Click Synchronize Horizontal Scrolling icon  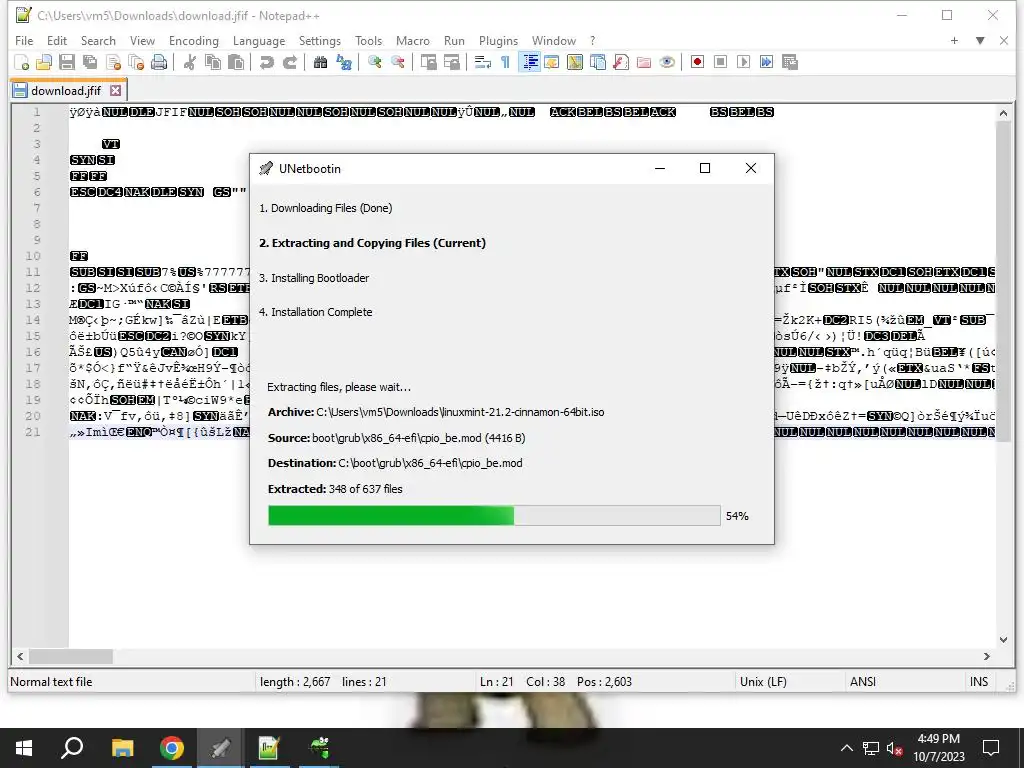point(451,62)
